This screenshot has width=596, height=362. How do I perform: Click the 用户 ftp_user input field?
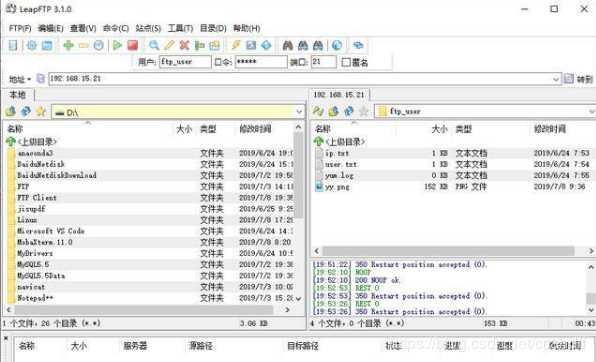tap(185, 62)
